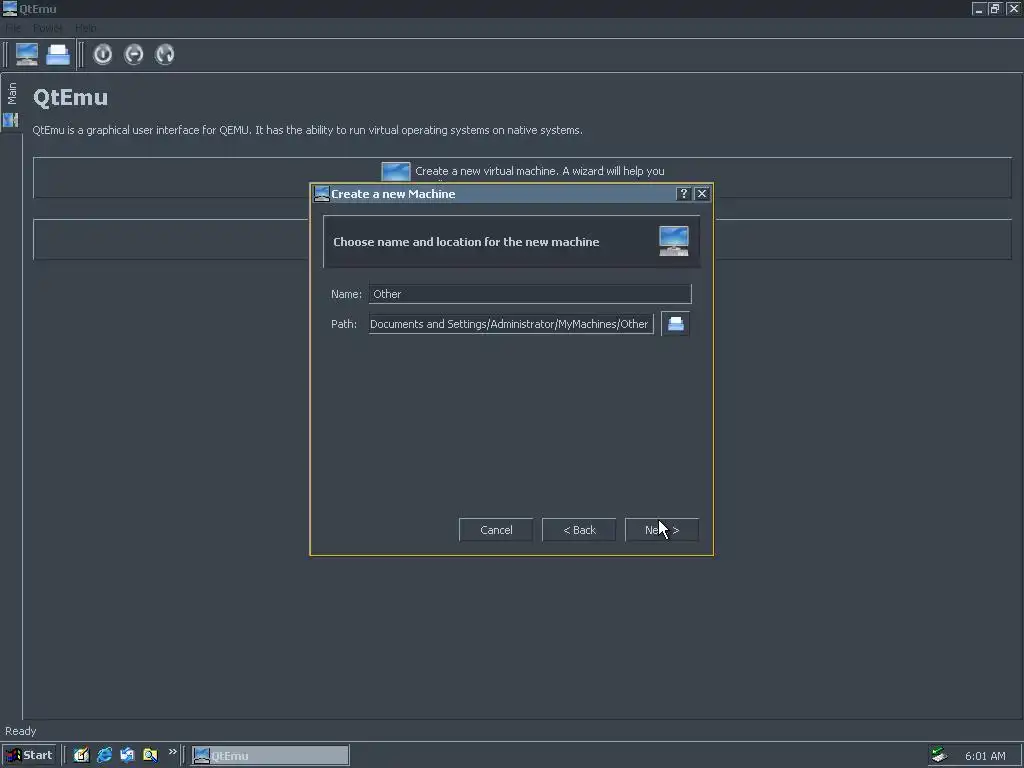The height and width of the screenshot is (768, 1024).
Task: Click the Outlook Express quick launch icon
Action: click(x=127, y=756)
